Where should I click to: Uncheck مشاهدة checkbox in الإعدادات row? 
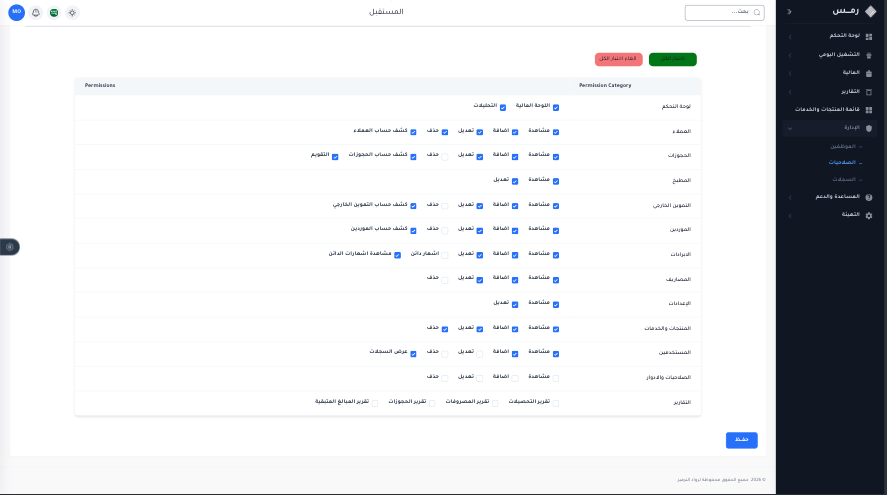click(556, 305)
